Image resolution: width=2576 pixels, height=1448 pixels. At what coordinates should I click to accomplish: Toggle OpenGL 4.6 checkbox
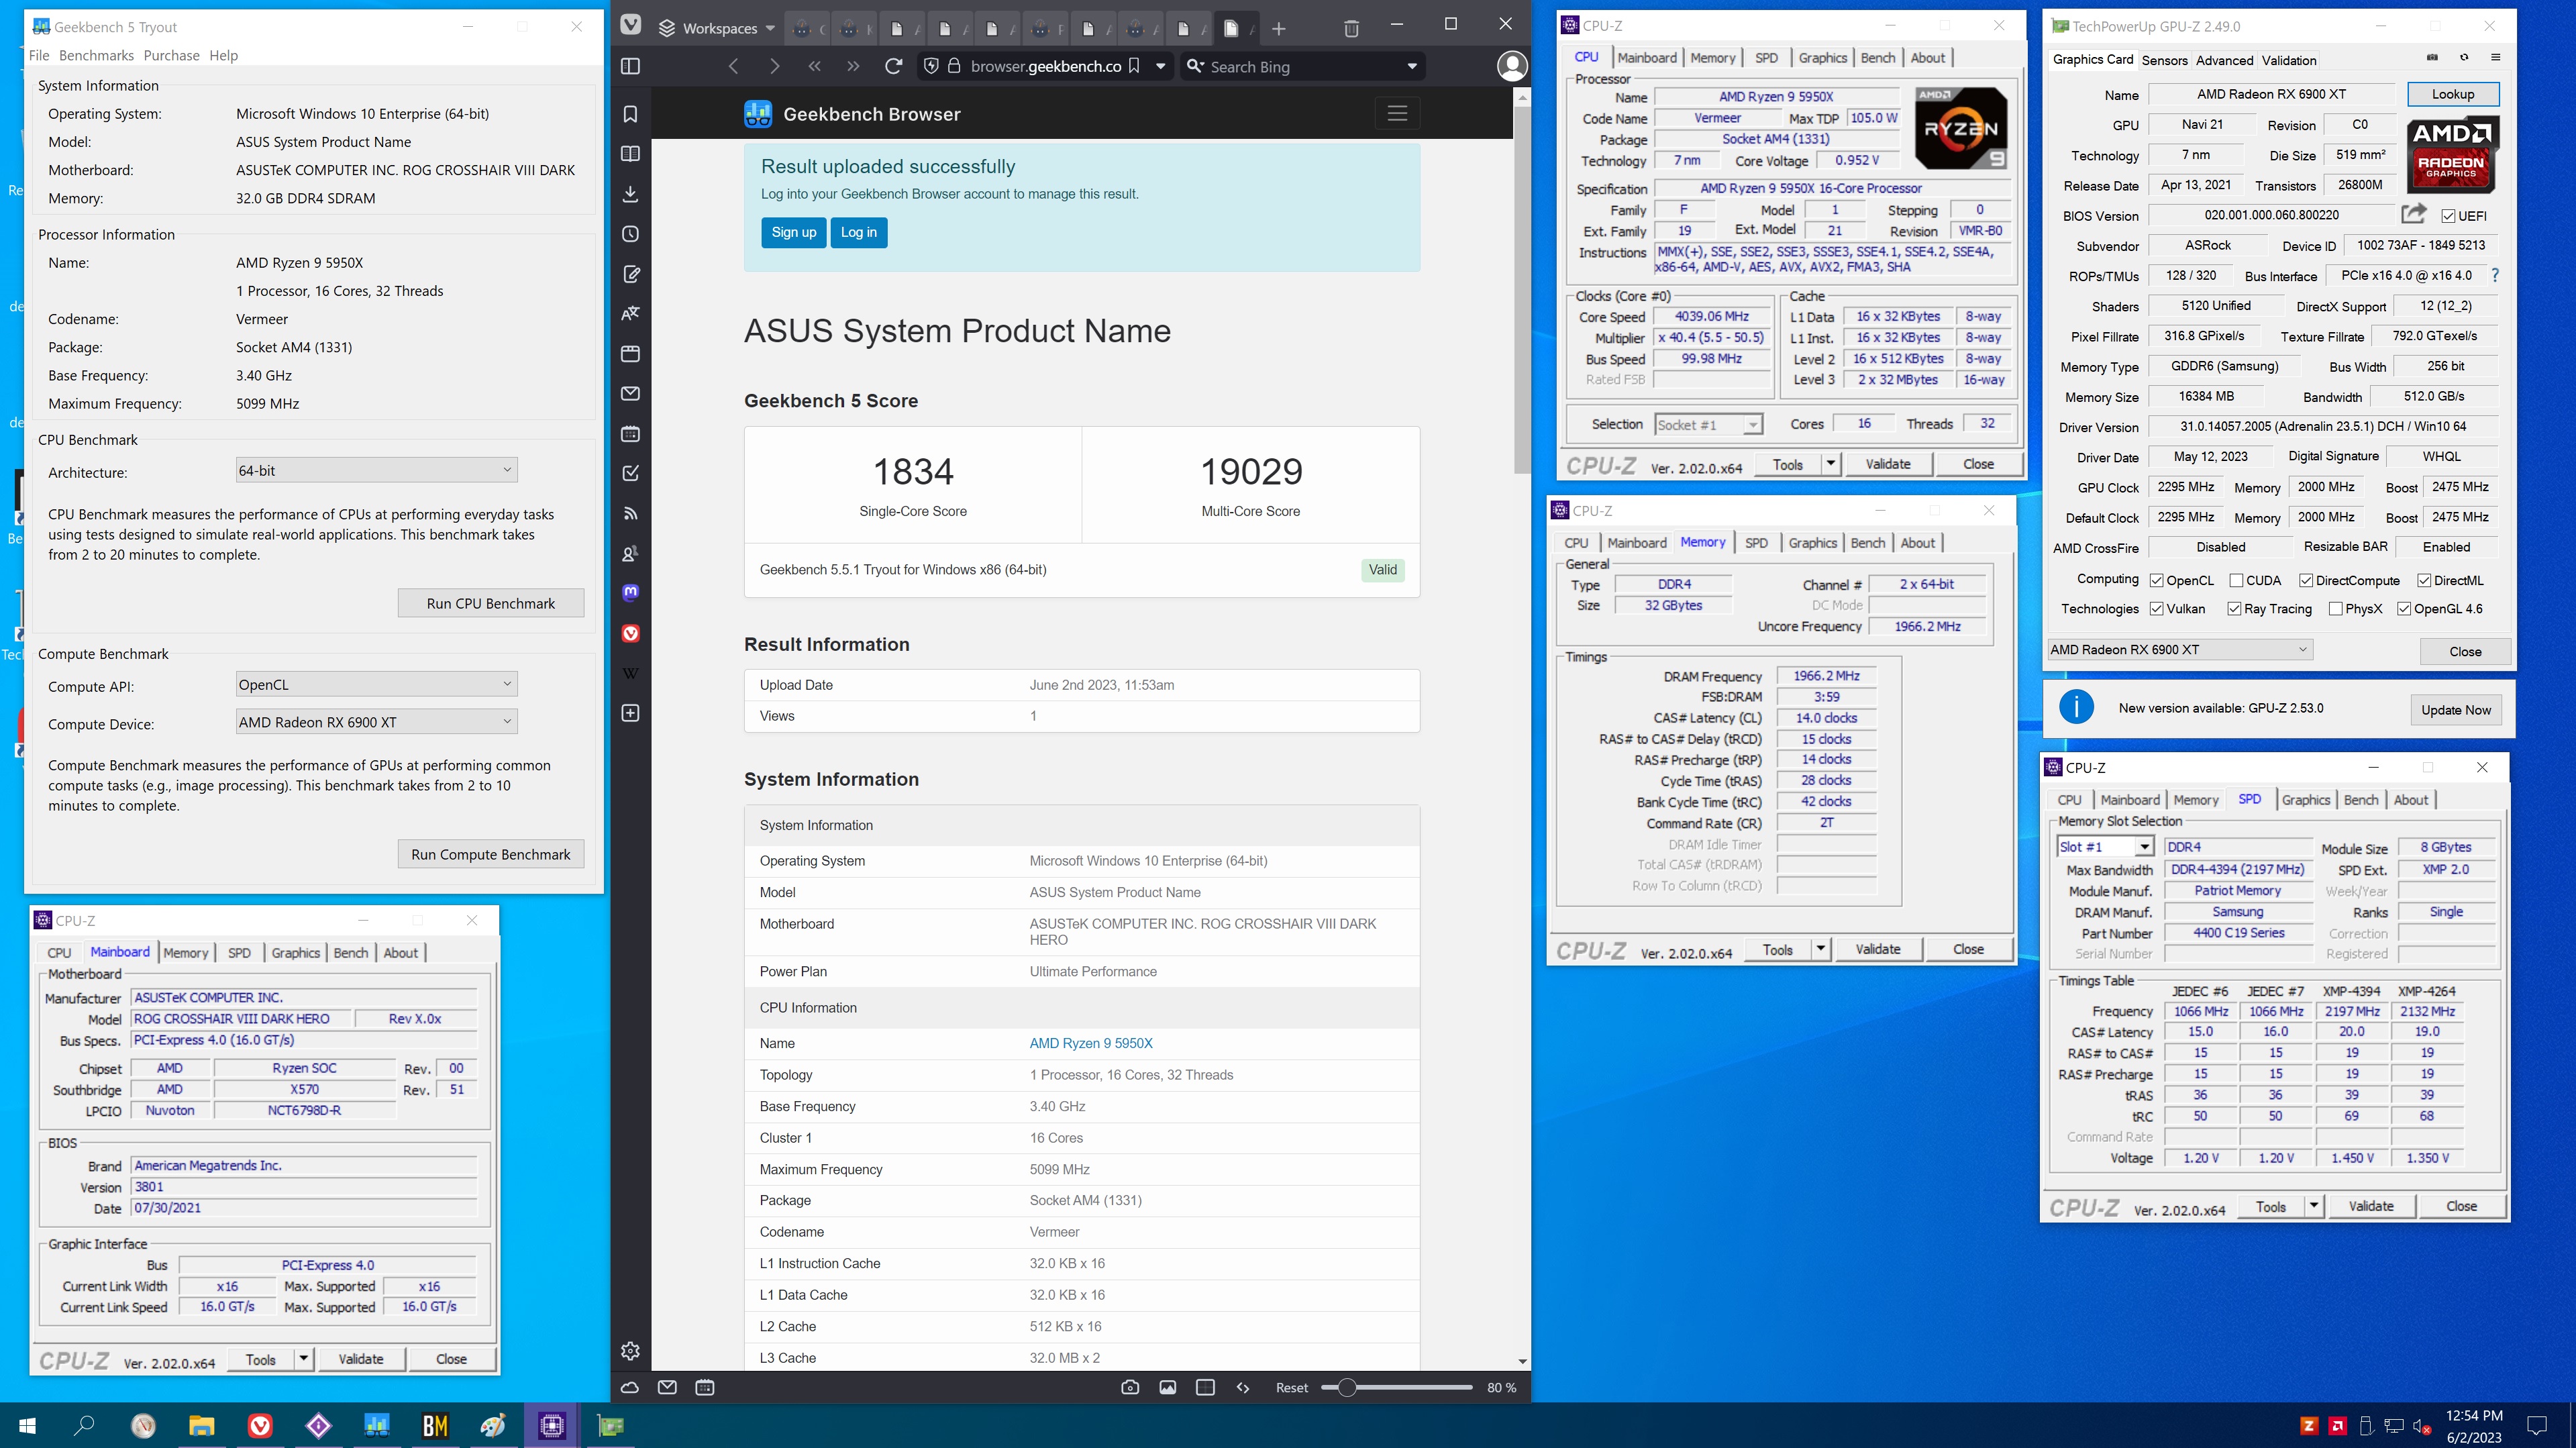[x=2404, y=609]
